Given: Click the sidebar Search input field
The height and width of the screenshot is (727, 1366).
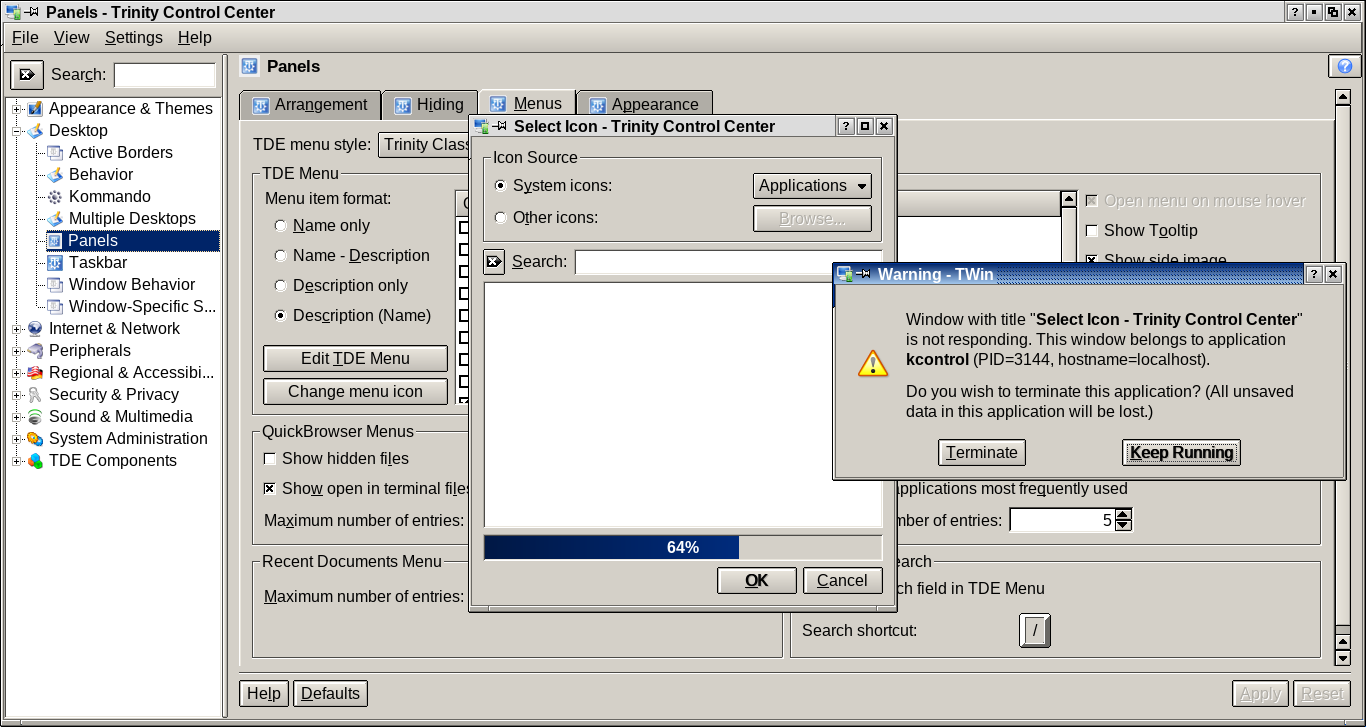Looking at the screenshot, I should pyautogui.click(x=165, y=75).
